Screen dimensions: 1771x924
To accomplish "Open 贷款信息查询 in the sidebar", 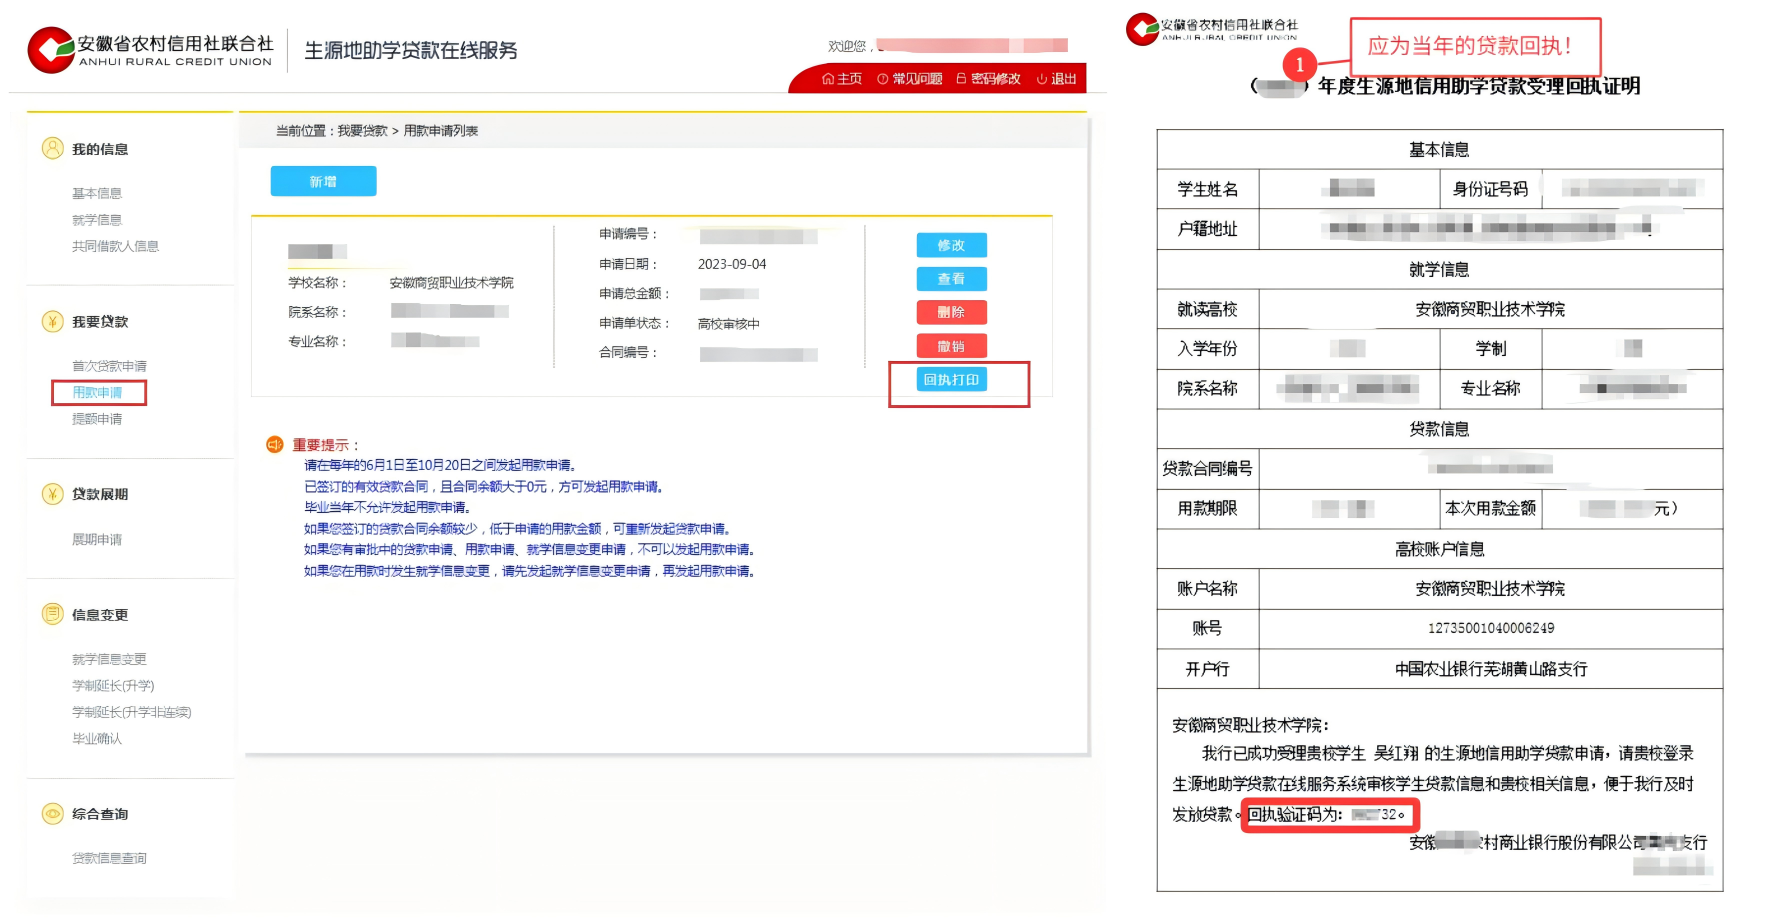I will [x=109, y=858].
